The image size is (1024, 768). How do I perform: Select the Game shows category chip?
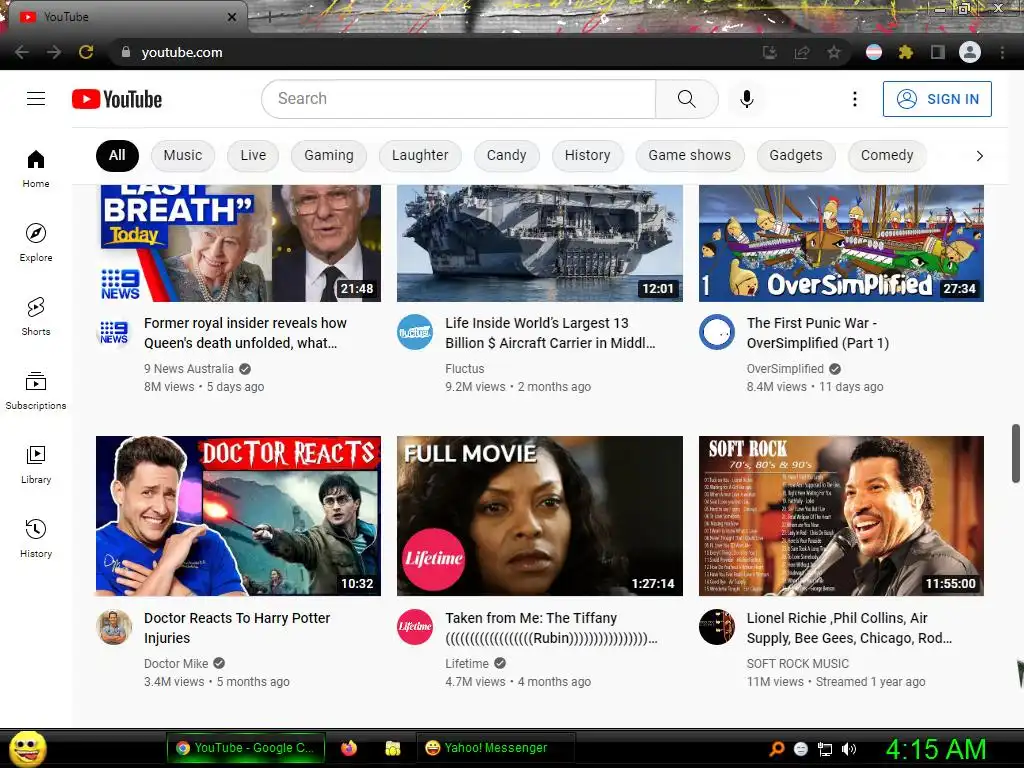pyautogui.click(x=690, y=155)
